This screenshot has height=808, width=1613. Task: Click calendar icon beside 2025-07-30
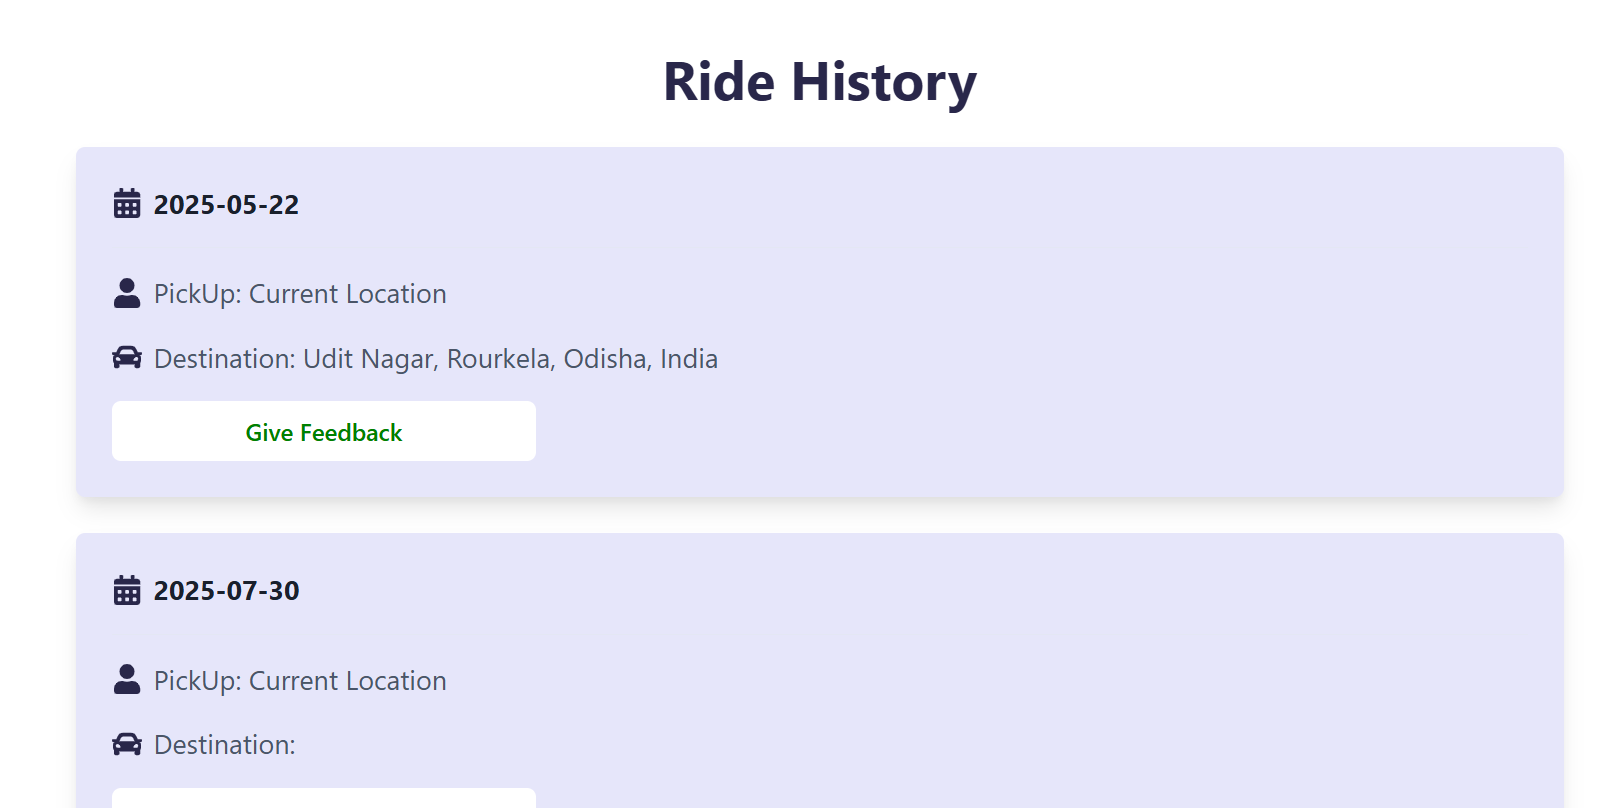tap(127, 590)
